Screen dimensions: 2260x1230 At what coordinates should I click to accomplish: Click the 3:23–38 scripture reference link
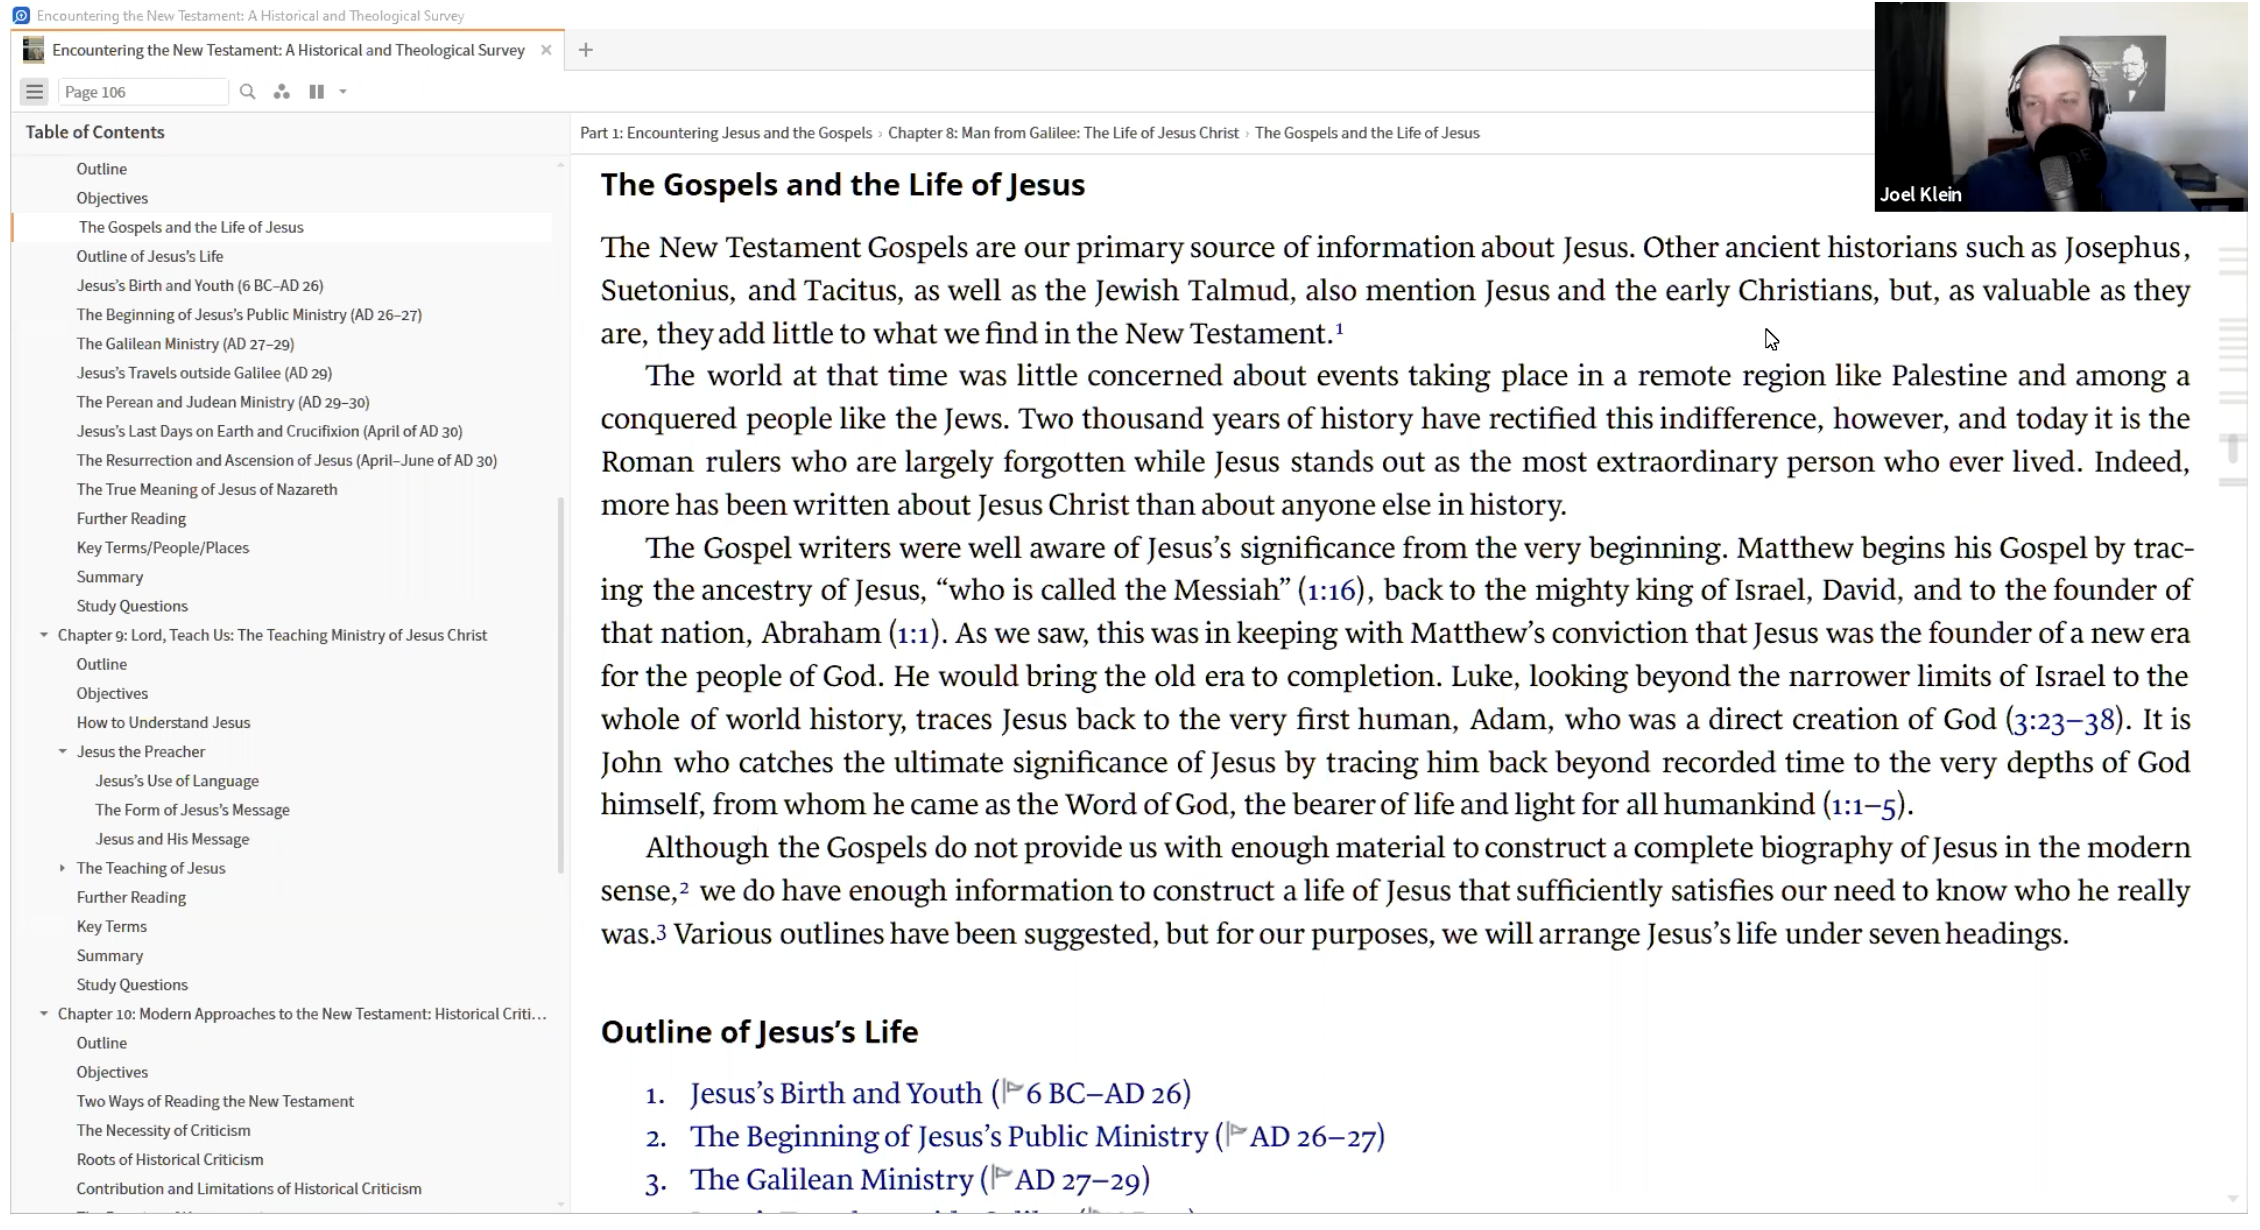click(2063, 720)
